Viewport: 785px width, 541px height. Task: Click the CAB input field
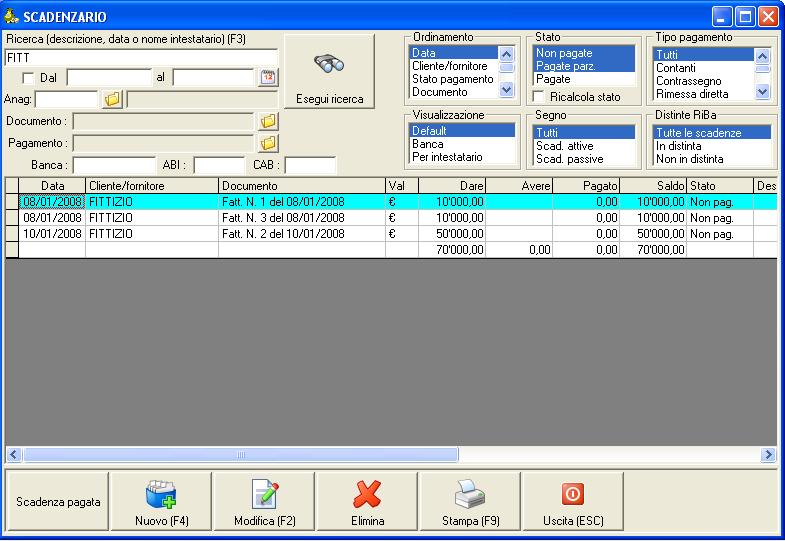[x=310, y=165]
